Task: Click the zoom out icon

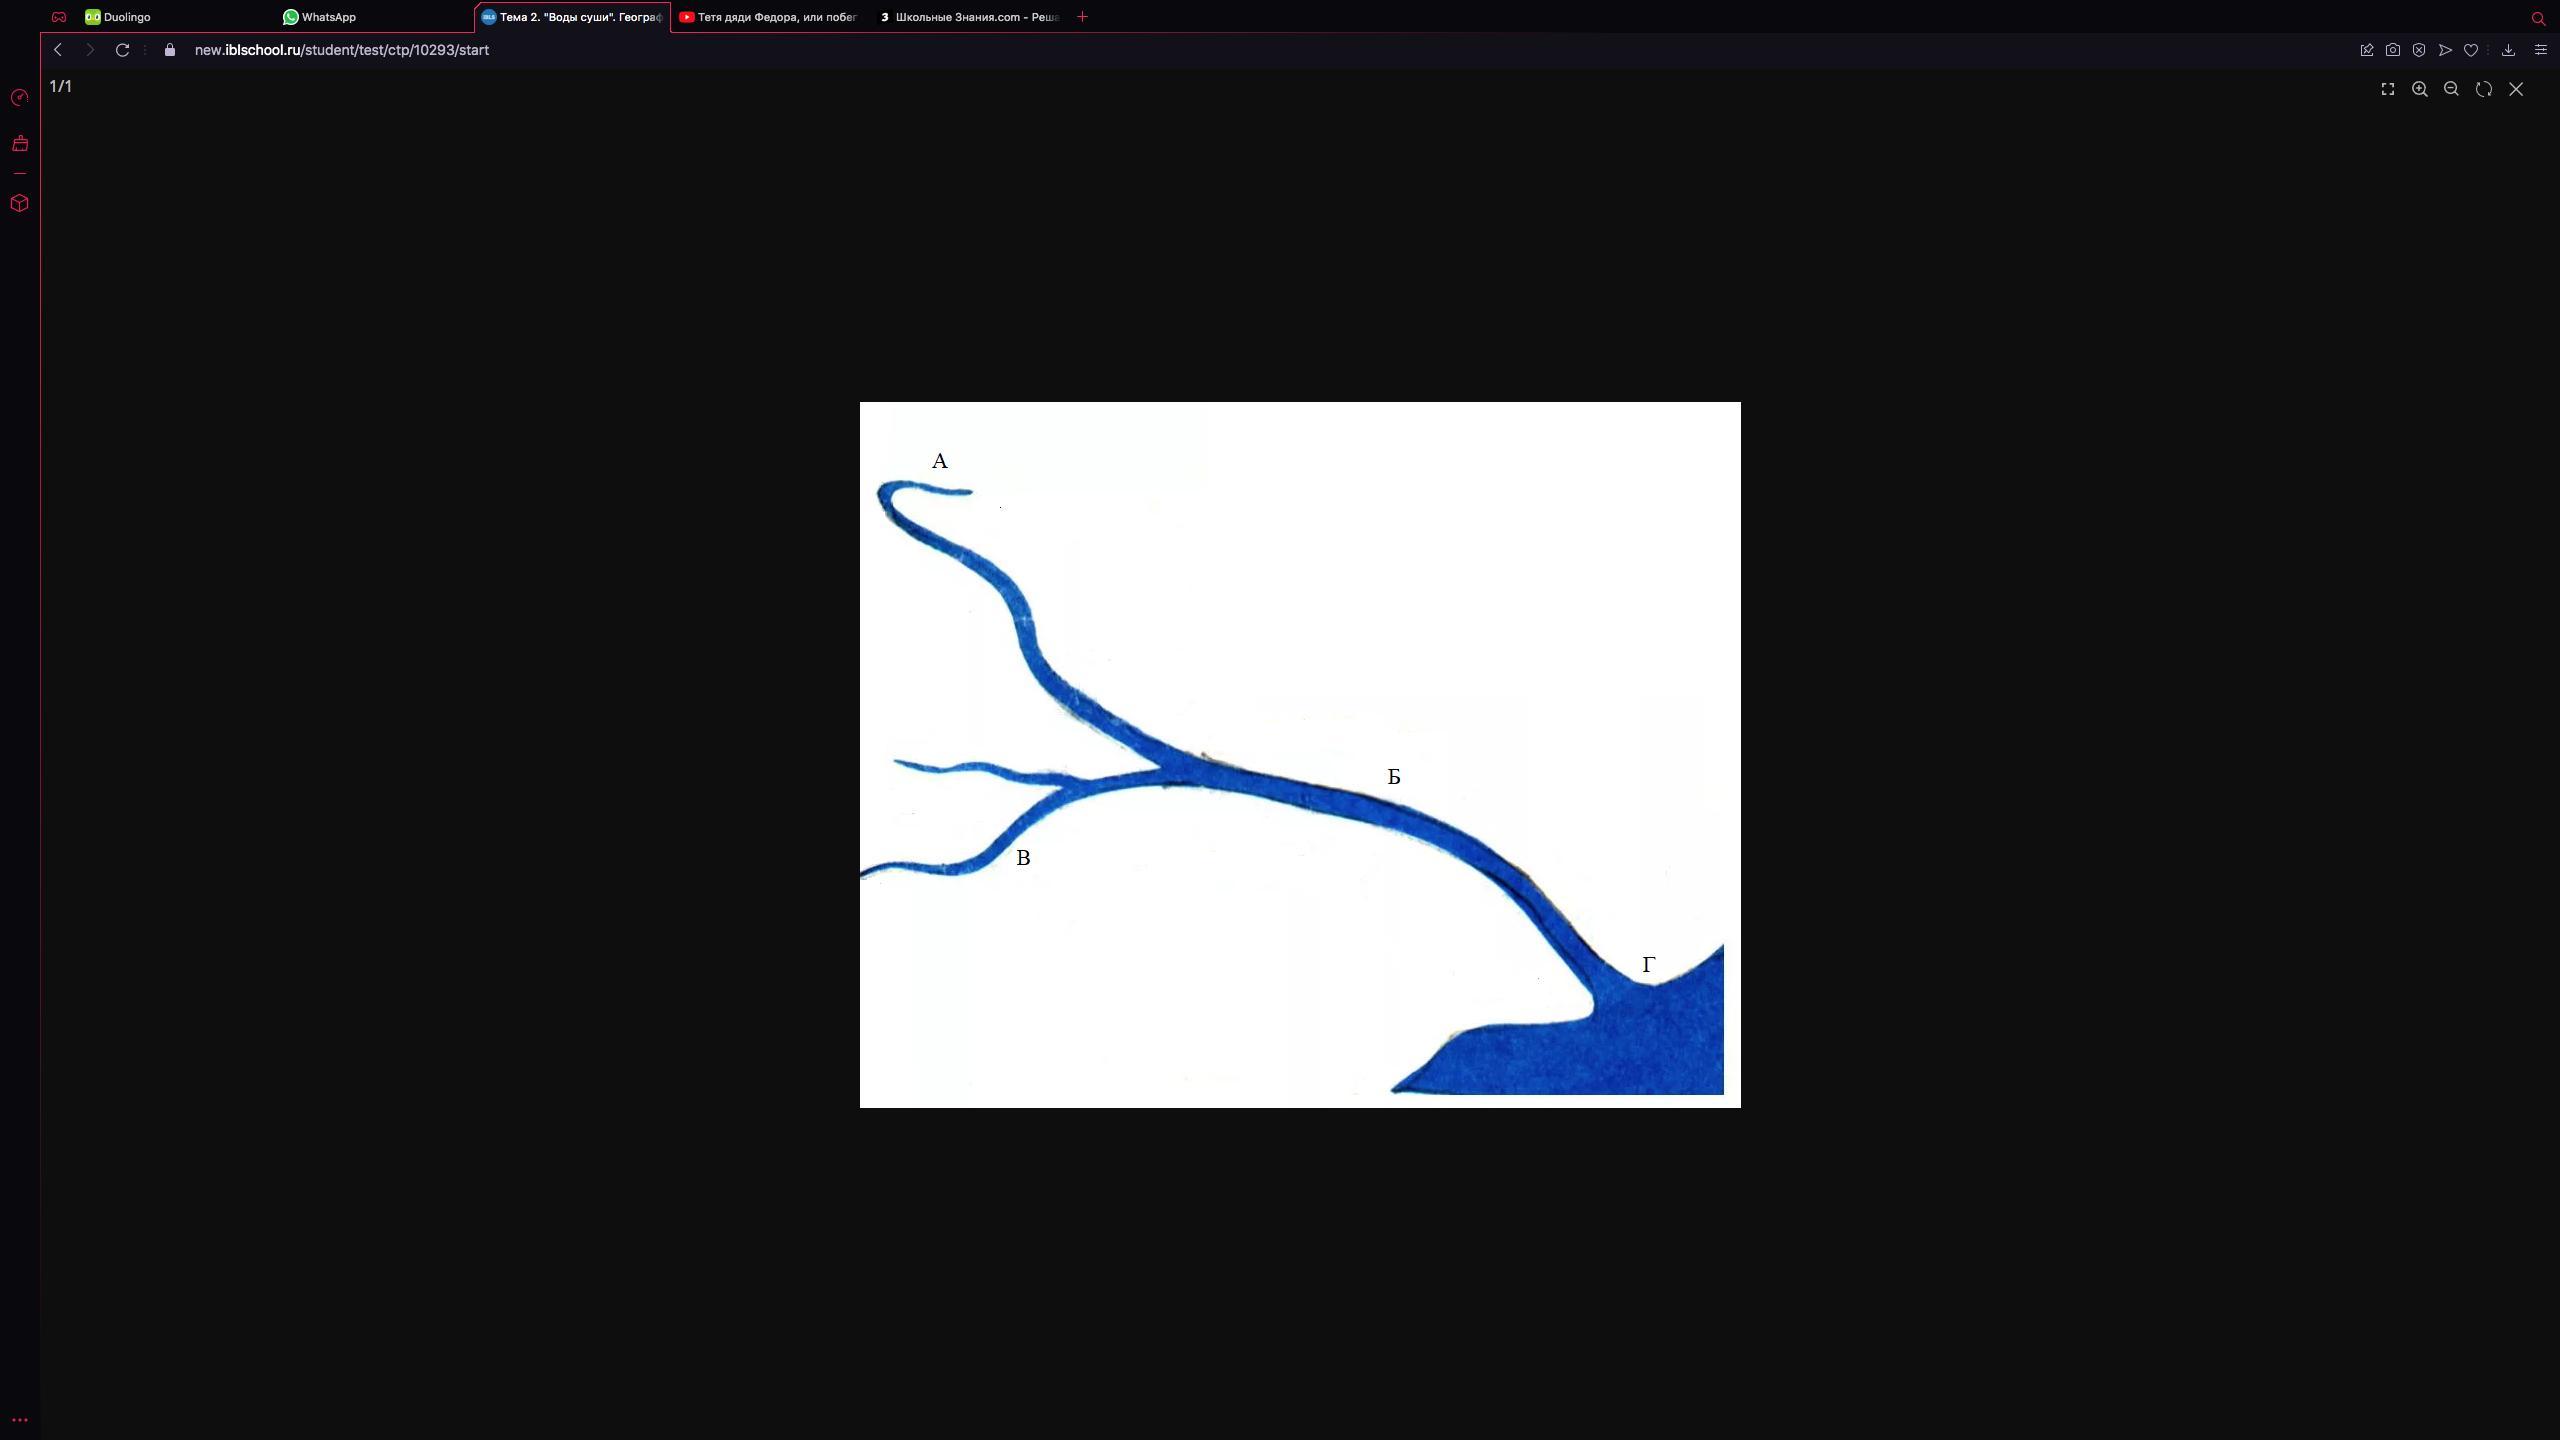Action: coord(2449,88)
